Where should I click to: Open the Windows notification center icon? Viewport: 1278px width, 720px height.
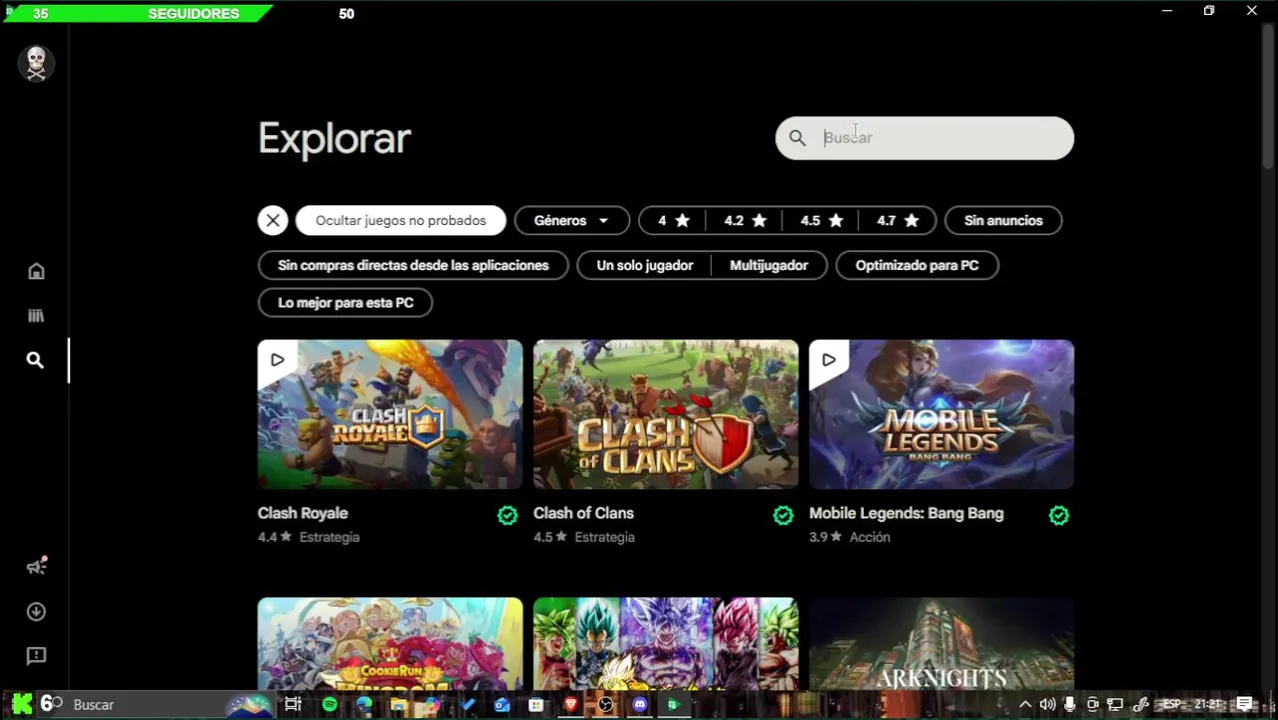coord(1245,705)
